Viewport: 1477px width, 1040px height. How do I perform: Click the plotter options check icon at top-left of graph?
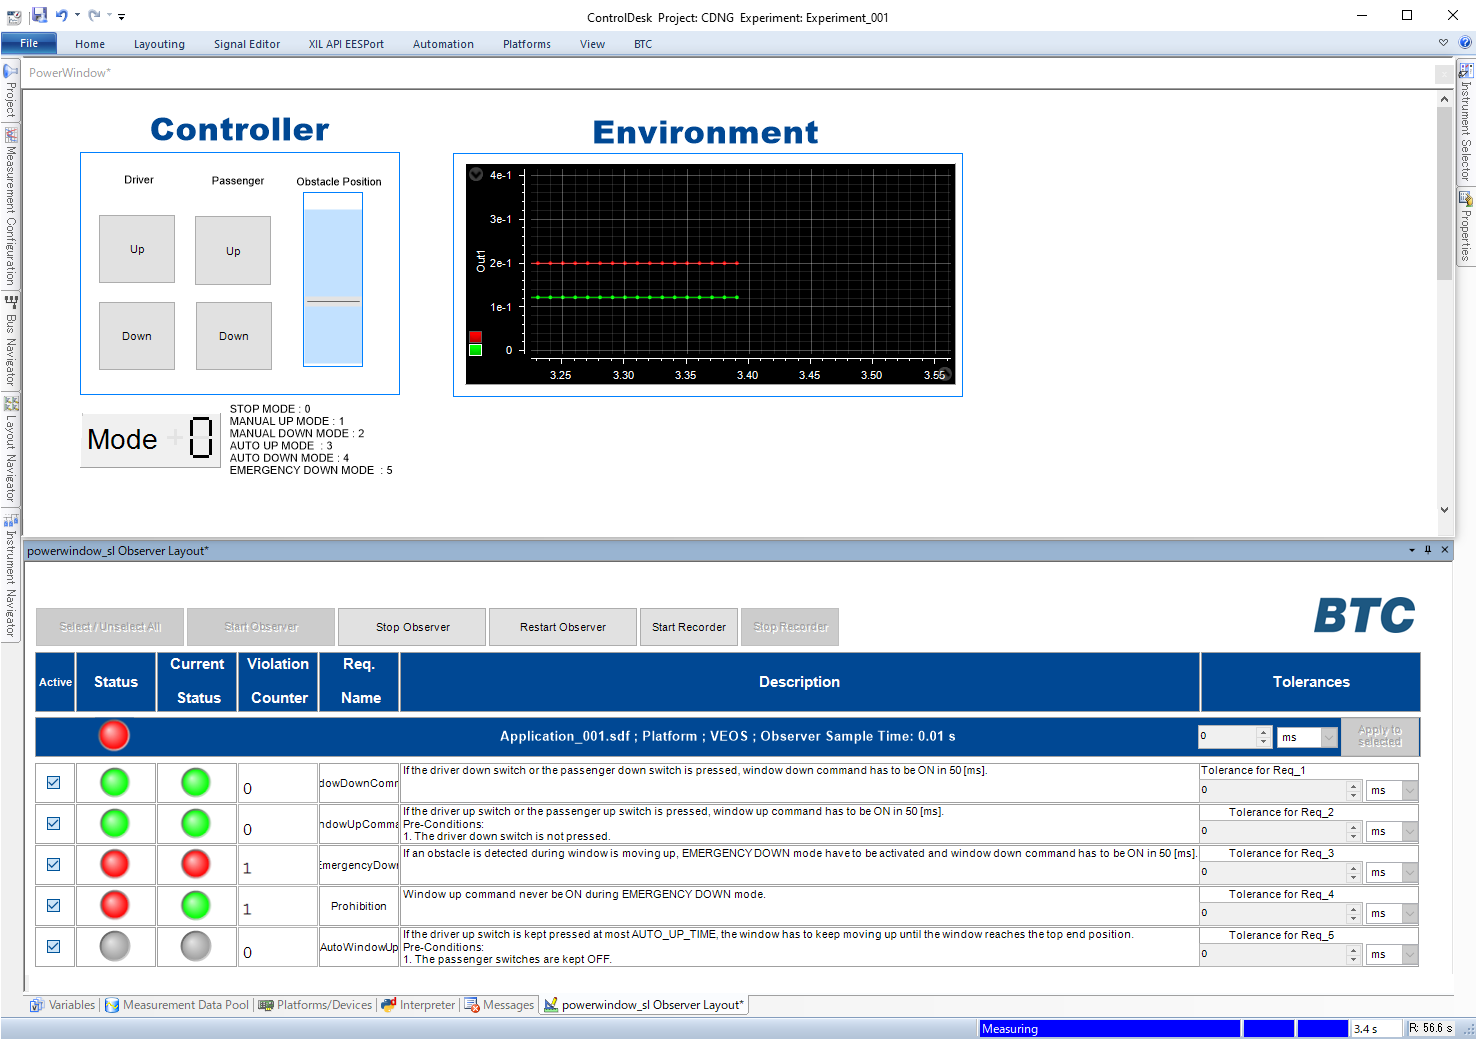[476, 174]
